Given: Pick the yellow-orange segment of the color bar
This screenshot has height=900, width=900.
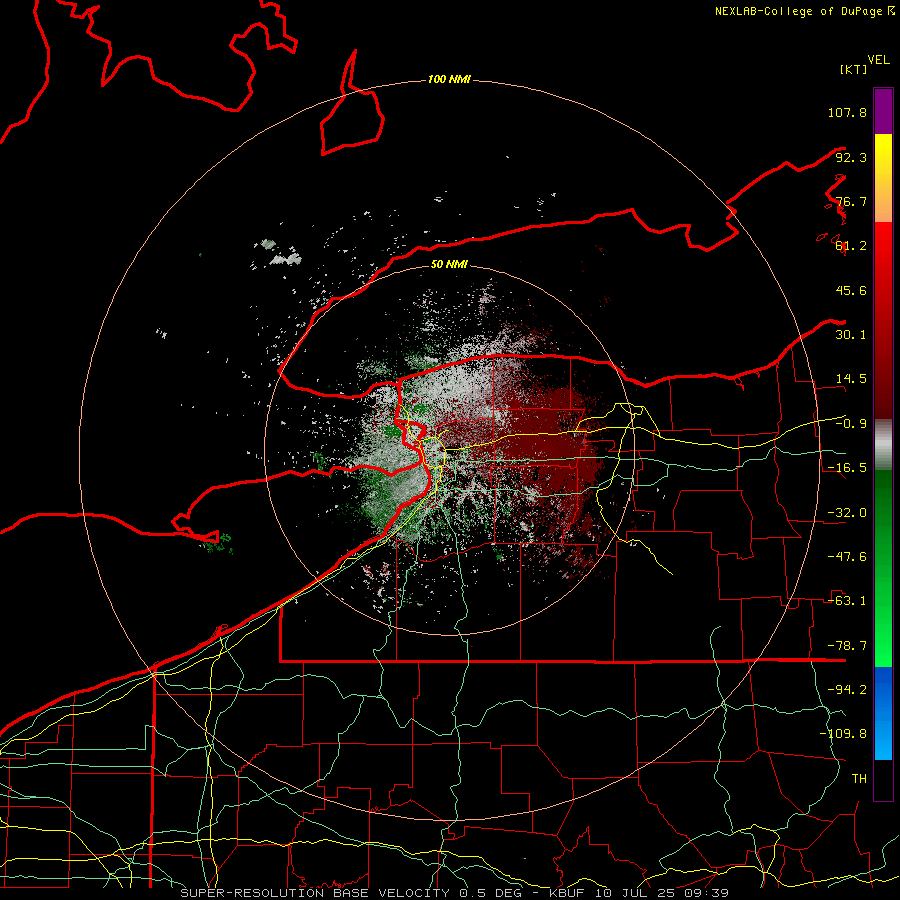Looking at the screenshot, I should pos(883,178).
